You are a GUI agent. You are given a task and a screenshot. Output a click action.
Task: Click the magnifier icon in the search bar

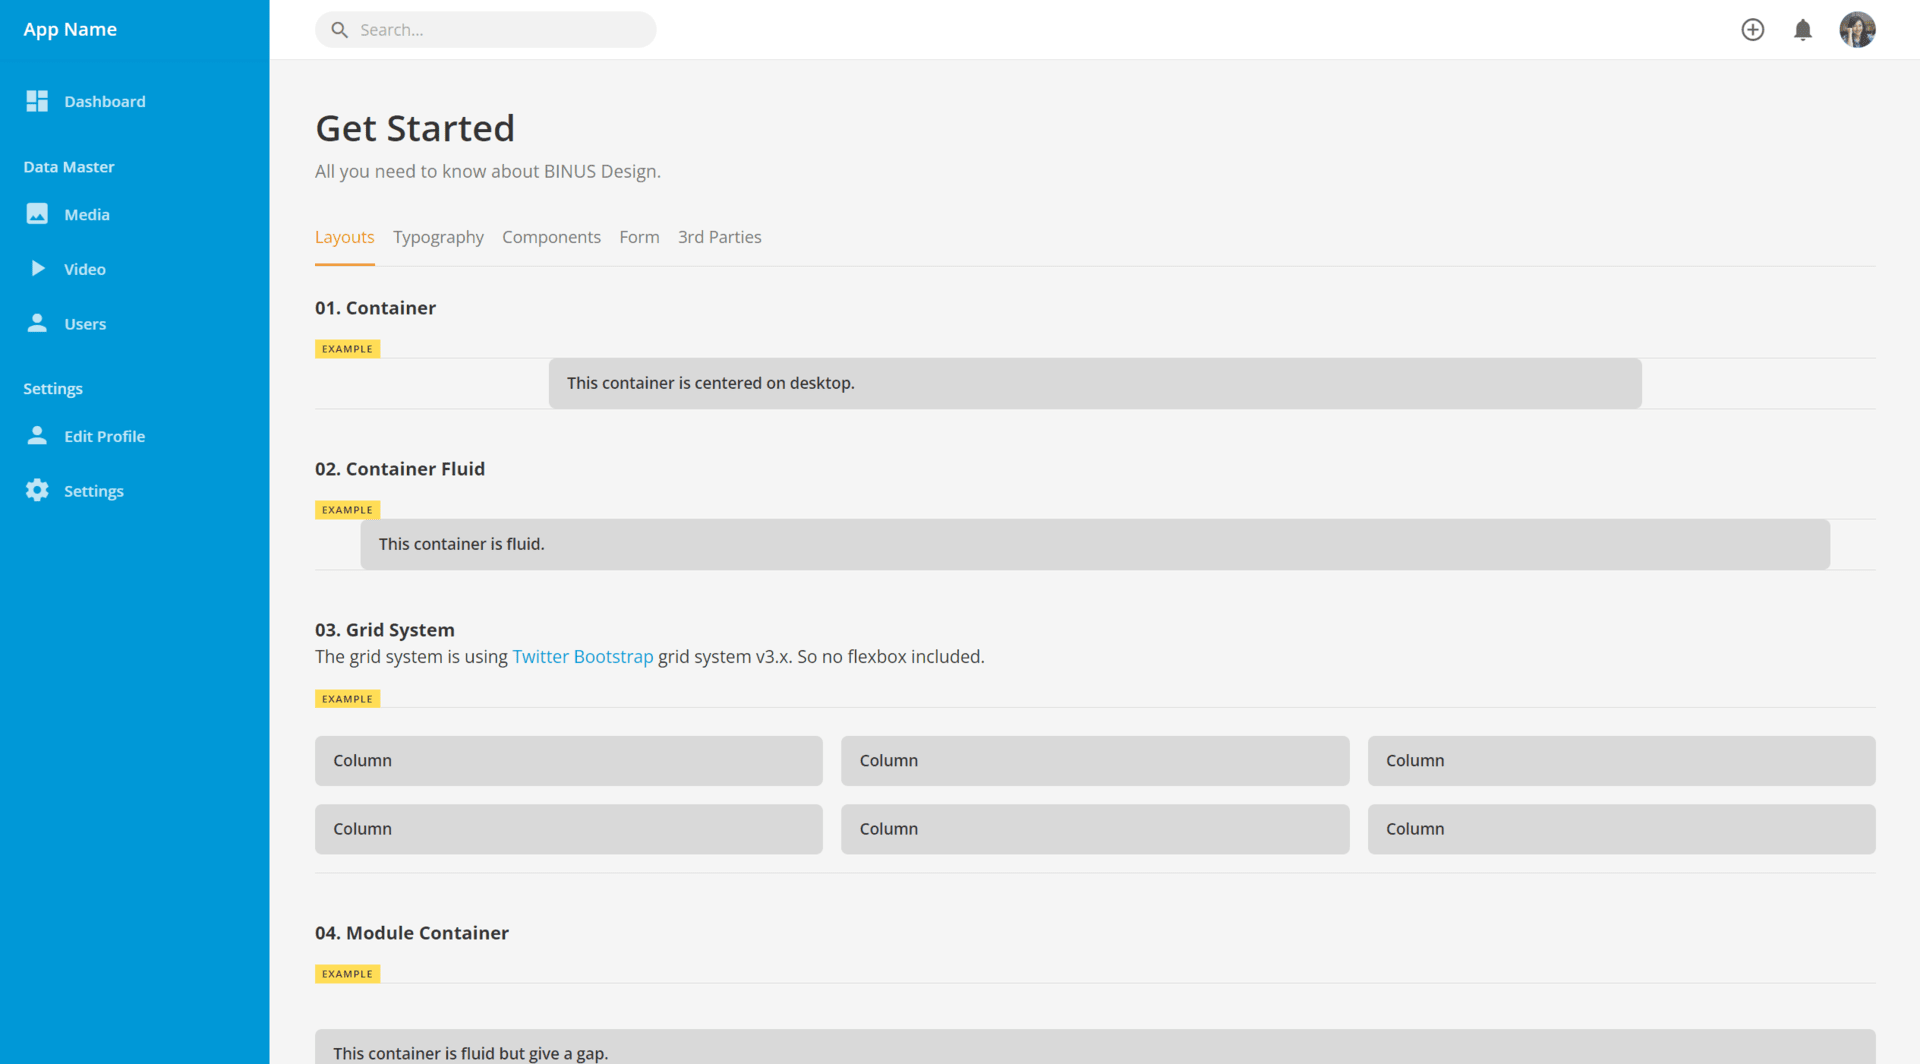click(340, 29)
